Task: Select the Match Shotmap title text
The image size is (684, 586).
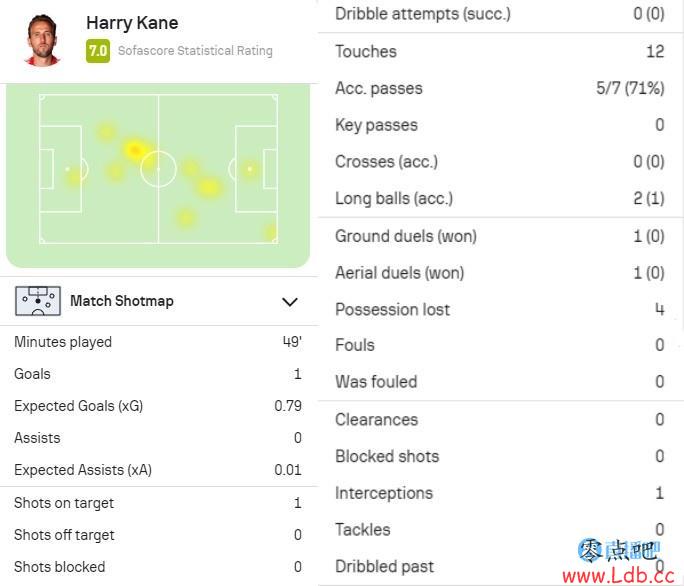Action: pyautogui.click(x=122, y=301)
